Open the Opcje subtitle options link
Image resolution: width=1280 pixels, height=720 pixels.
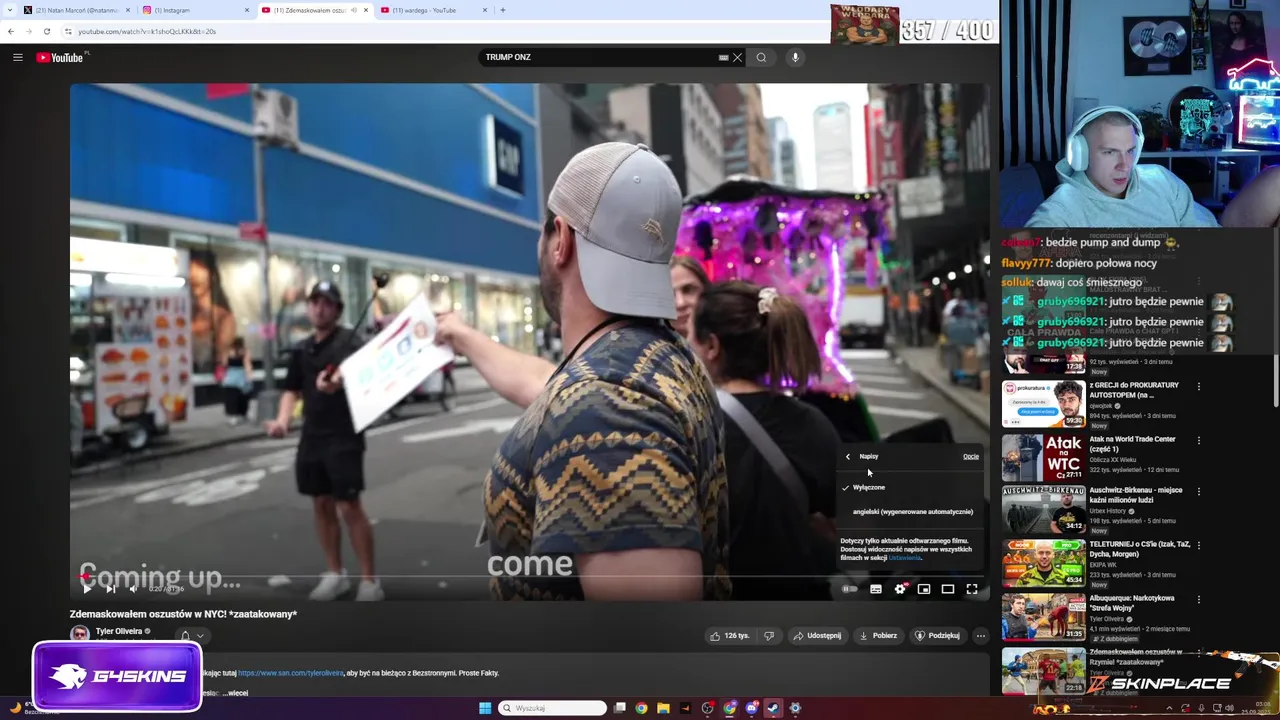(971, 456)
